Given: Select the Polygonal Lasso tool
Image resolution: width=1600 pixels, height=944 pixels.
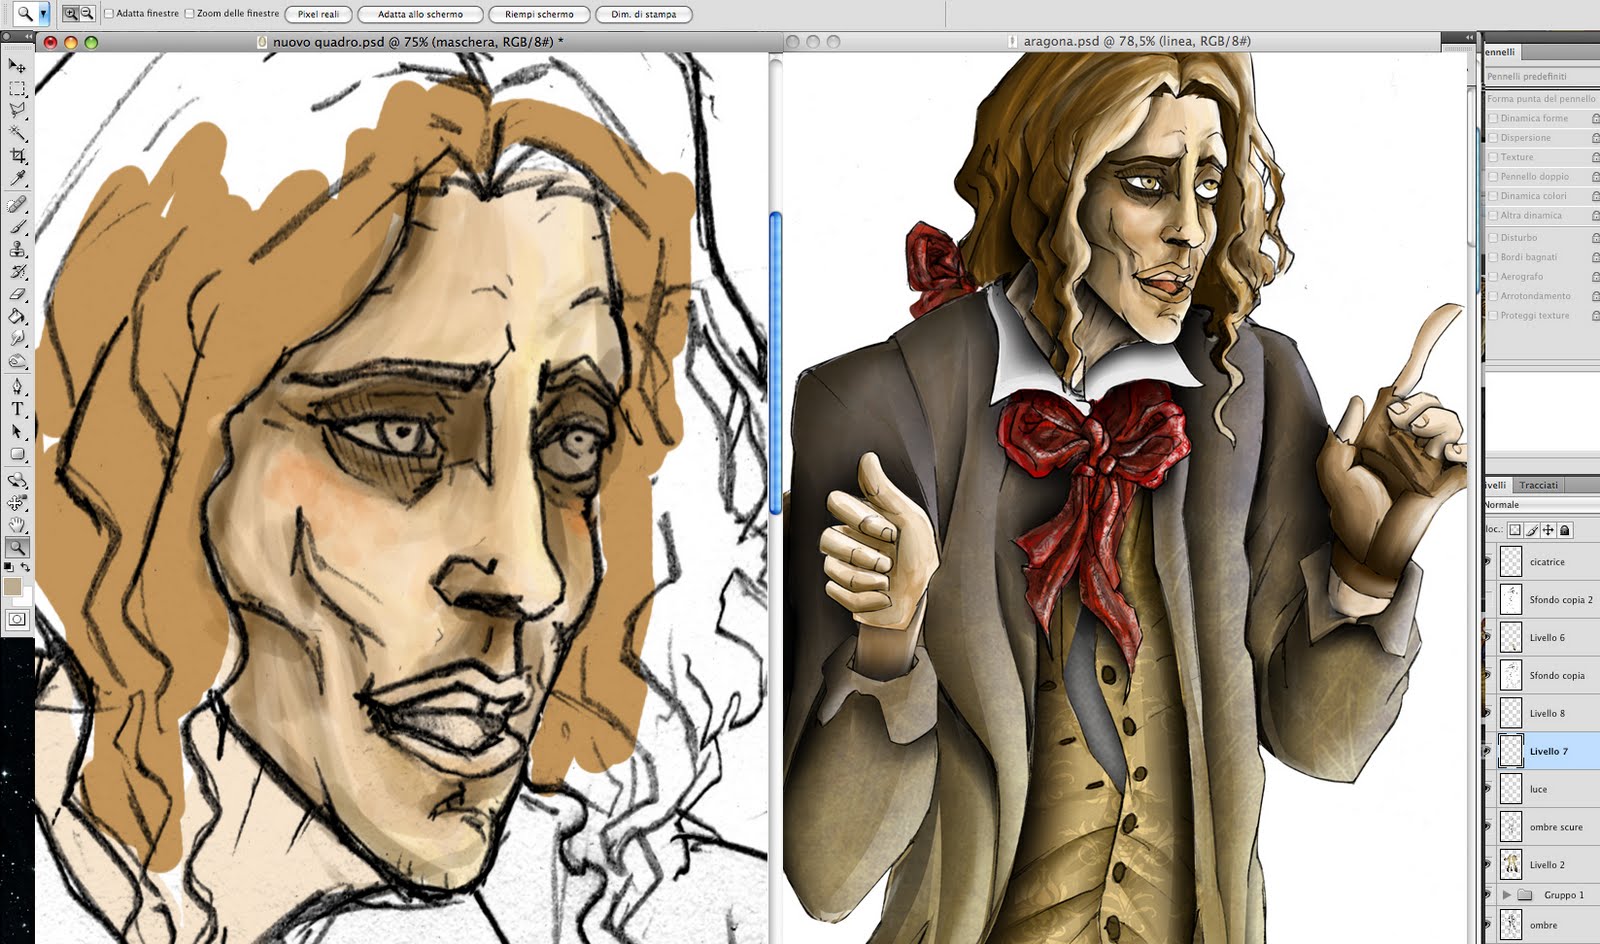Looking at the screenshot, I should pos(17,111).
